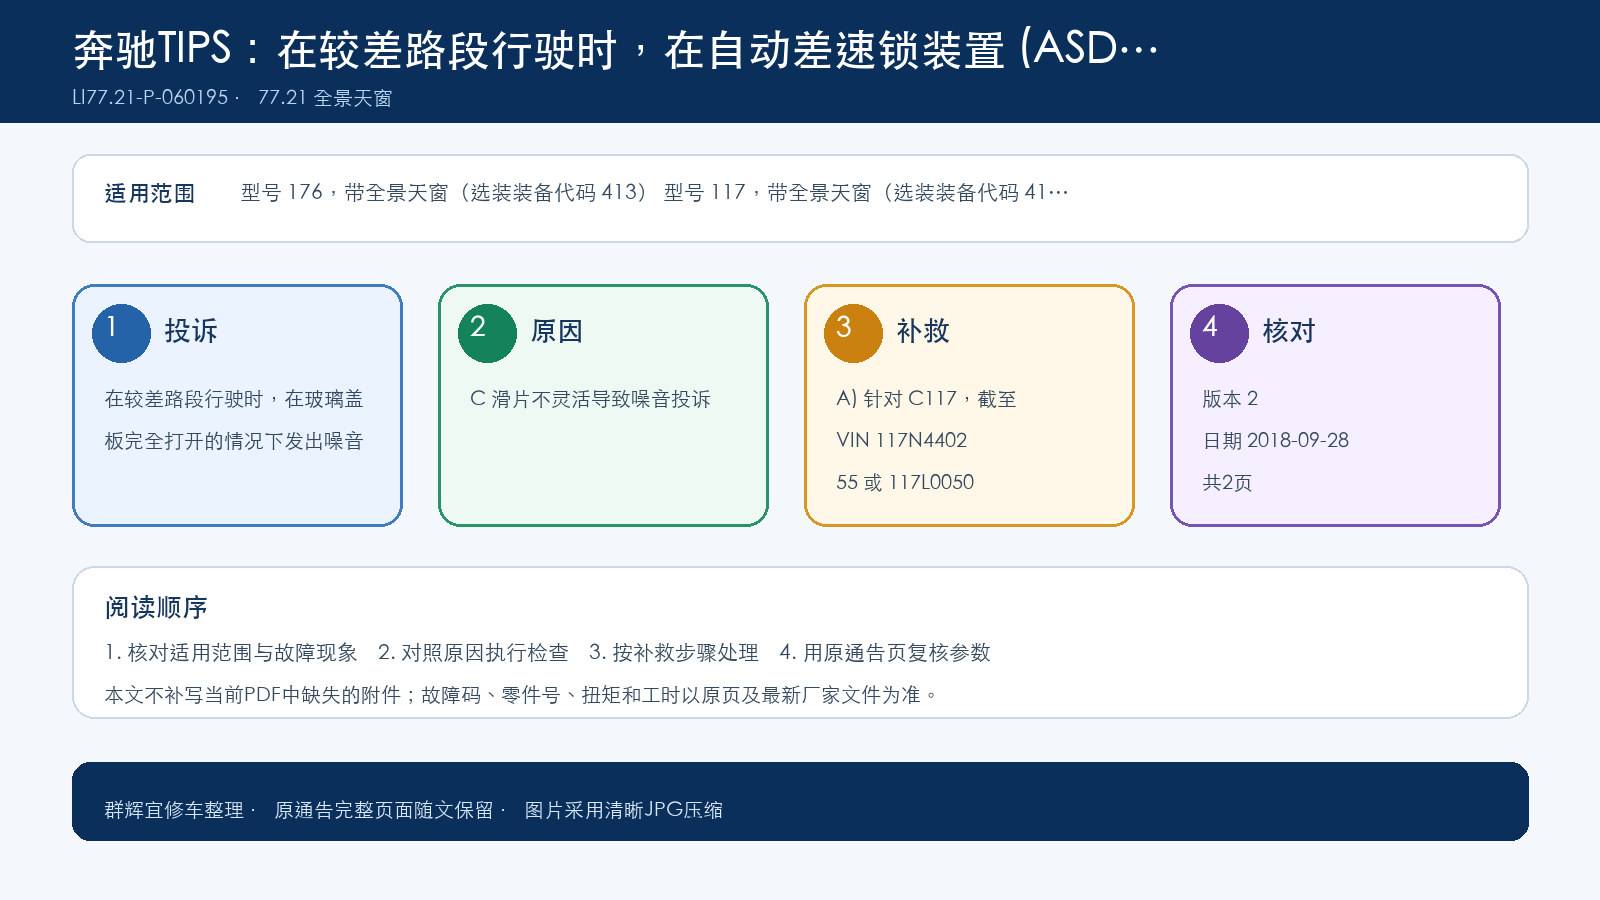
Task: Select the 原因 card heading
Action: [x=557, y=331]
